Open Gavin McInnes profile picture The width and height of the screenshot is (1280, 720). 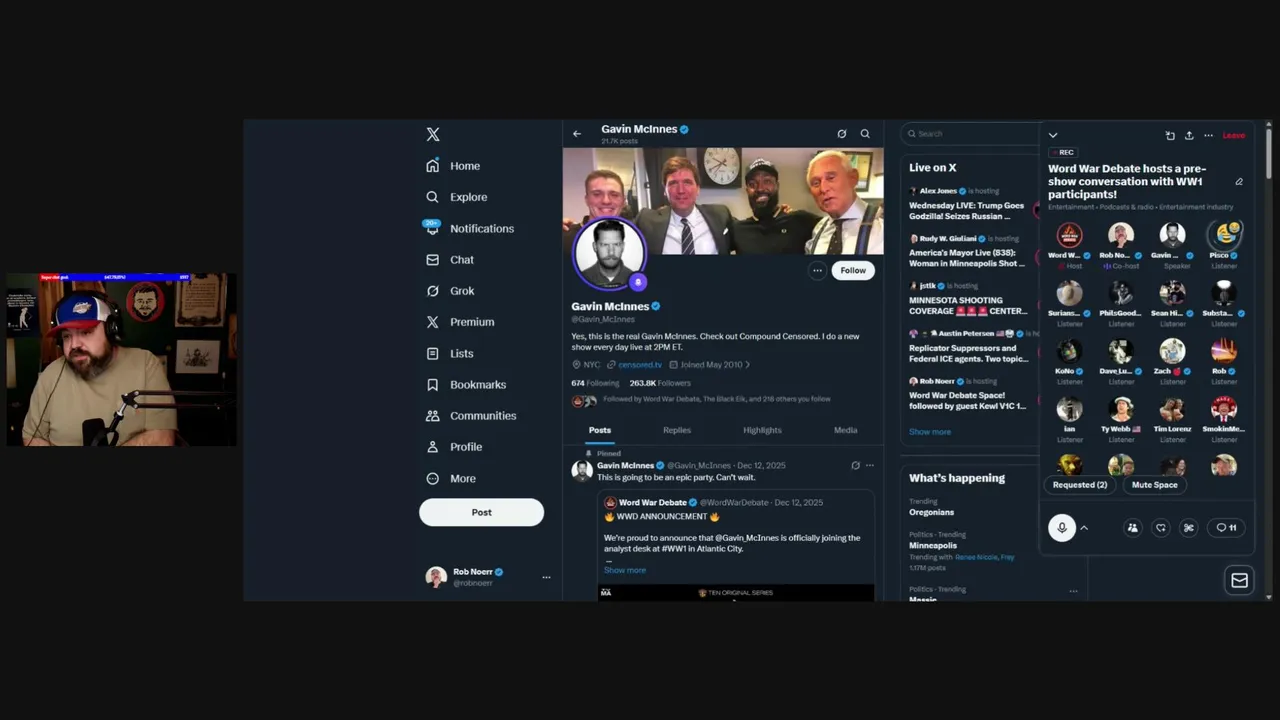click(608, 252)
